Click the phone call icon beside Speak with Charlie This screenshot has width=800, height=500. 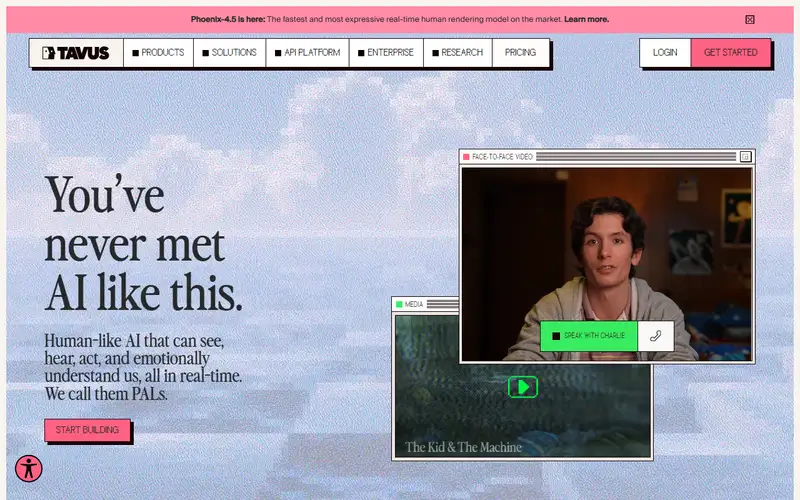pyautogui.click(x=656, y=336)
